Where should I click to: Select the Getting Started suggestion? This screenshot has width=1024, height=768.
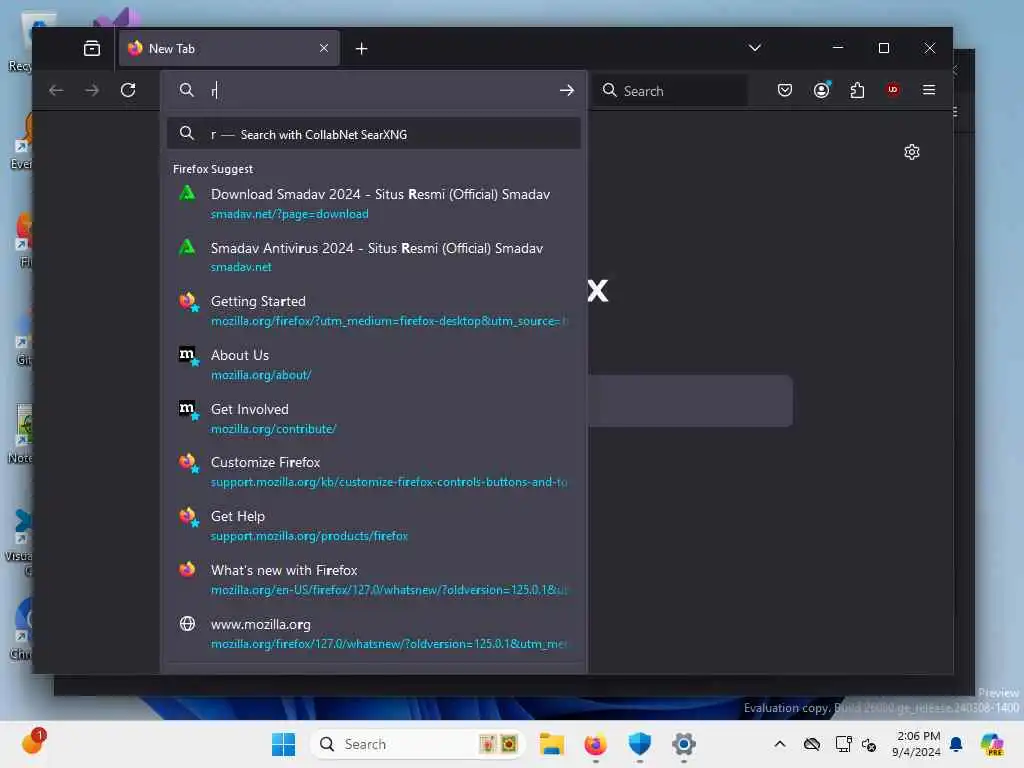(x=374, y=310)
